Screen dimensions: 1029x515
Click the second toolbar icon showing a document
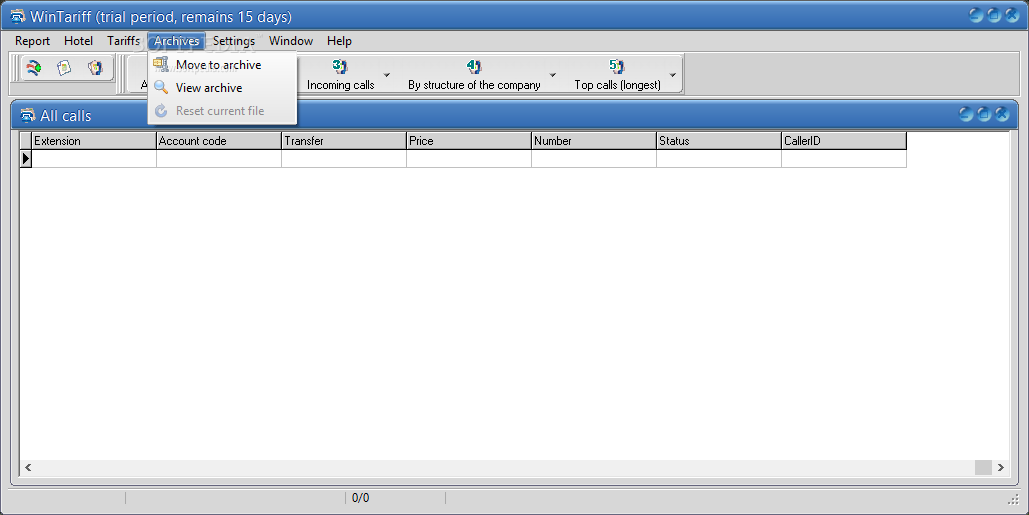[64, 68]
